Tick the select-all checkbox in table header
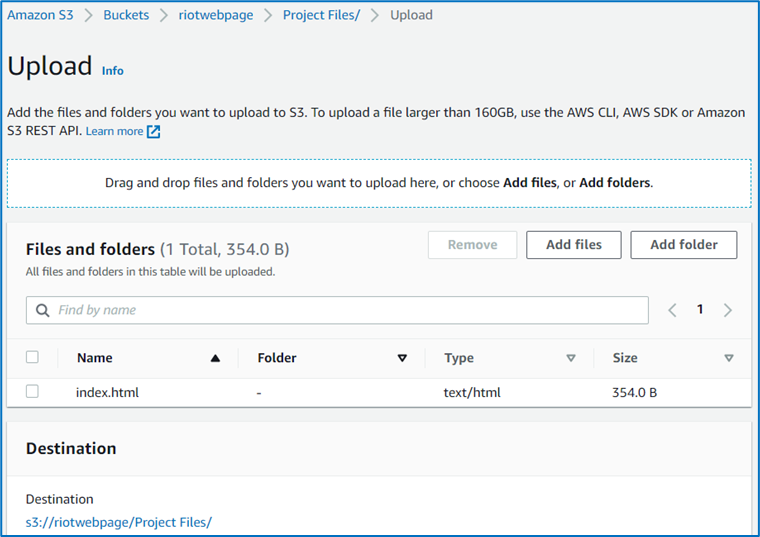760x537 pixels. coord(32,357)
